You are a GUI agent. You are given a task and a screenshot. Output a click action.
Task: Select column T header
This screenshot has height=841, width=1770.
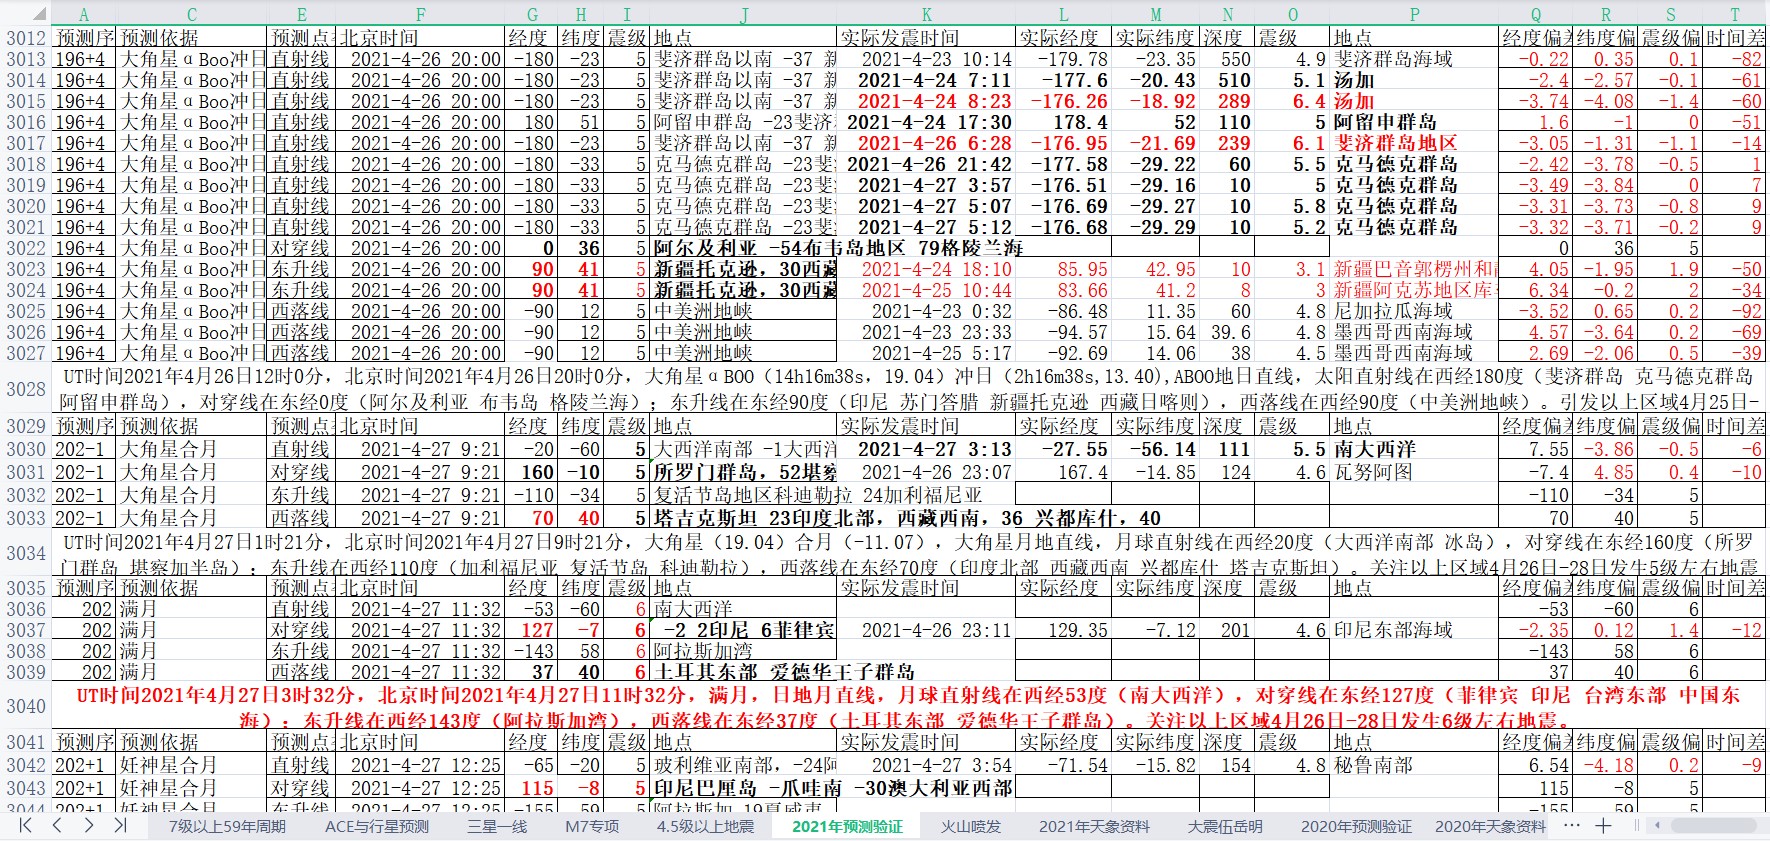[x=1735, y=14]
